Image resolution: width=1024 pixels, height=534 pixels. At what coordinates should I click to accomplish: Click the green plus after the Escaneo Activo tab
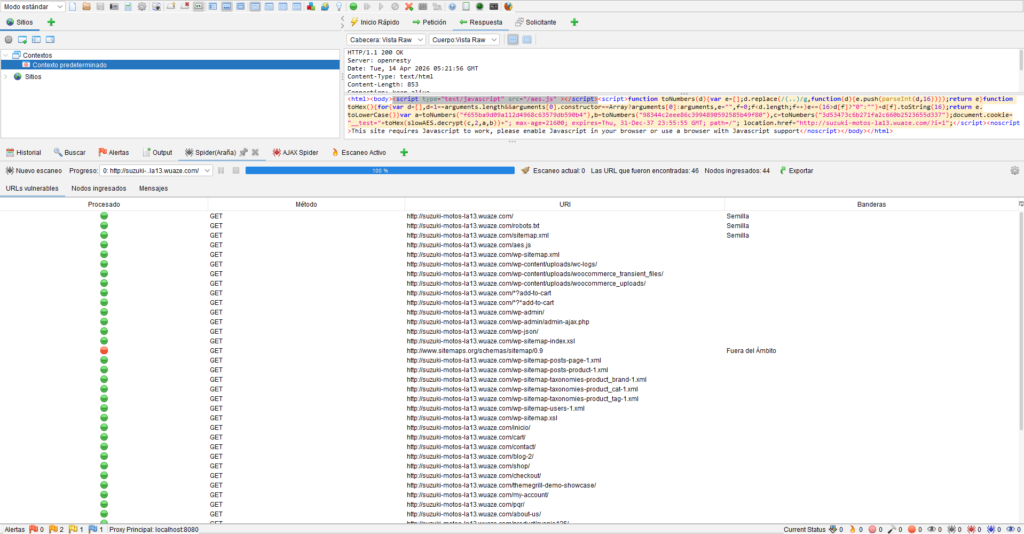(x=404, y=152)
